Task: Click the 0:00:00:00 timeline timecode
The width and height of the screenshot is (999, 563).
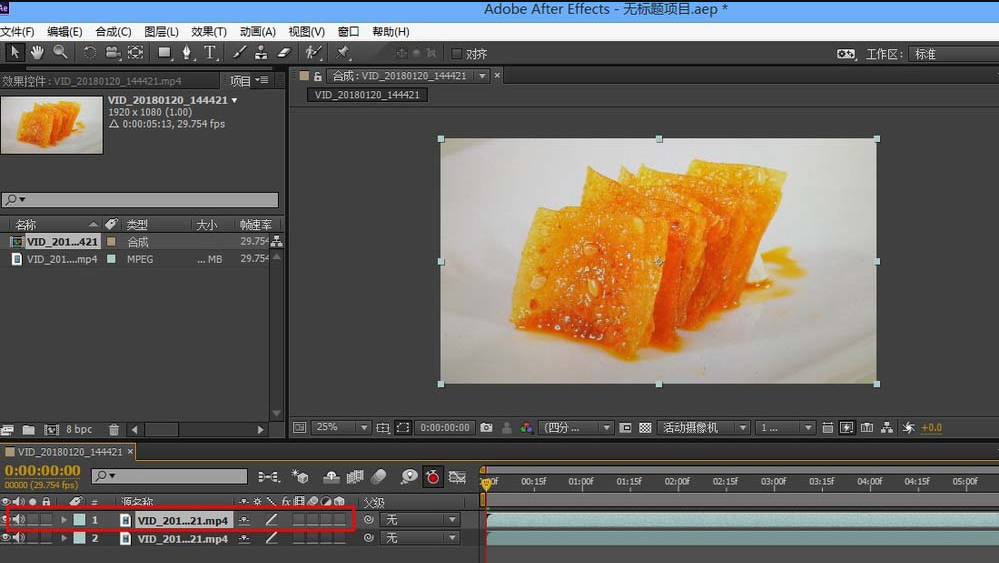Action: pos(42,470)
